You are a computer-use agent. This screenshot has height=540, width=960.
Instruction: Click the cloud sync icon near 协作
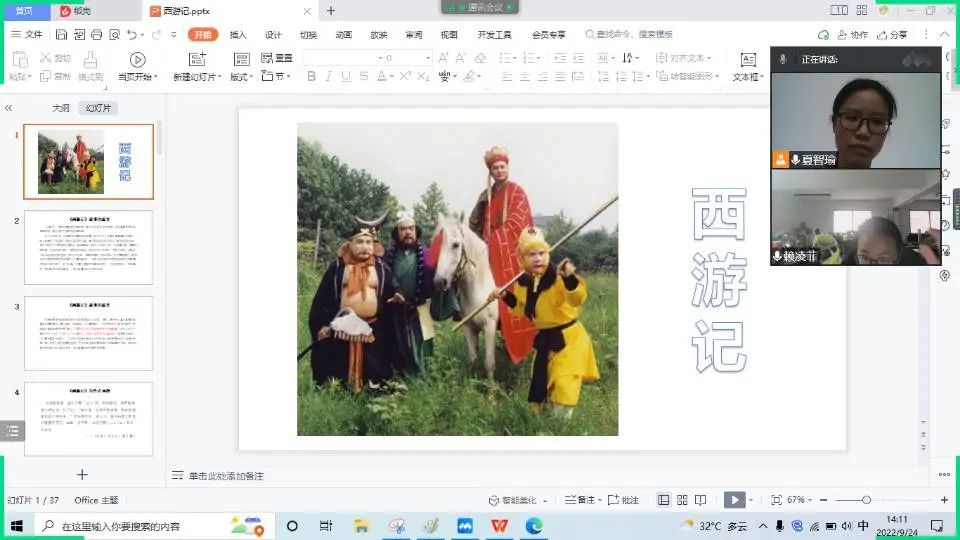tap(823, 35)
